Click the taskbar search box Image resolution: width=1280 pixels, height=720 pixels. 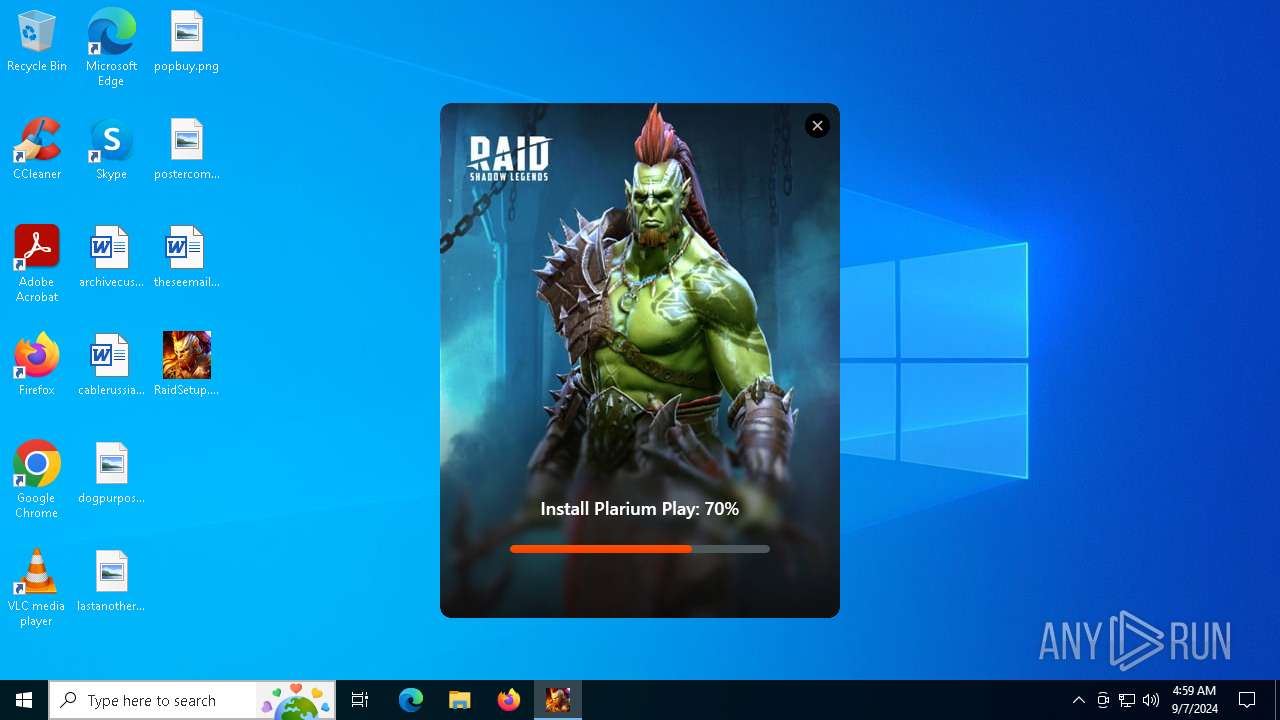pyautogui.click(x=192, y=700)
